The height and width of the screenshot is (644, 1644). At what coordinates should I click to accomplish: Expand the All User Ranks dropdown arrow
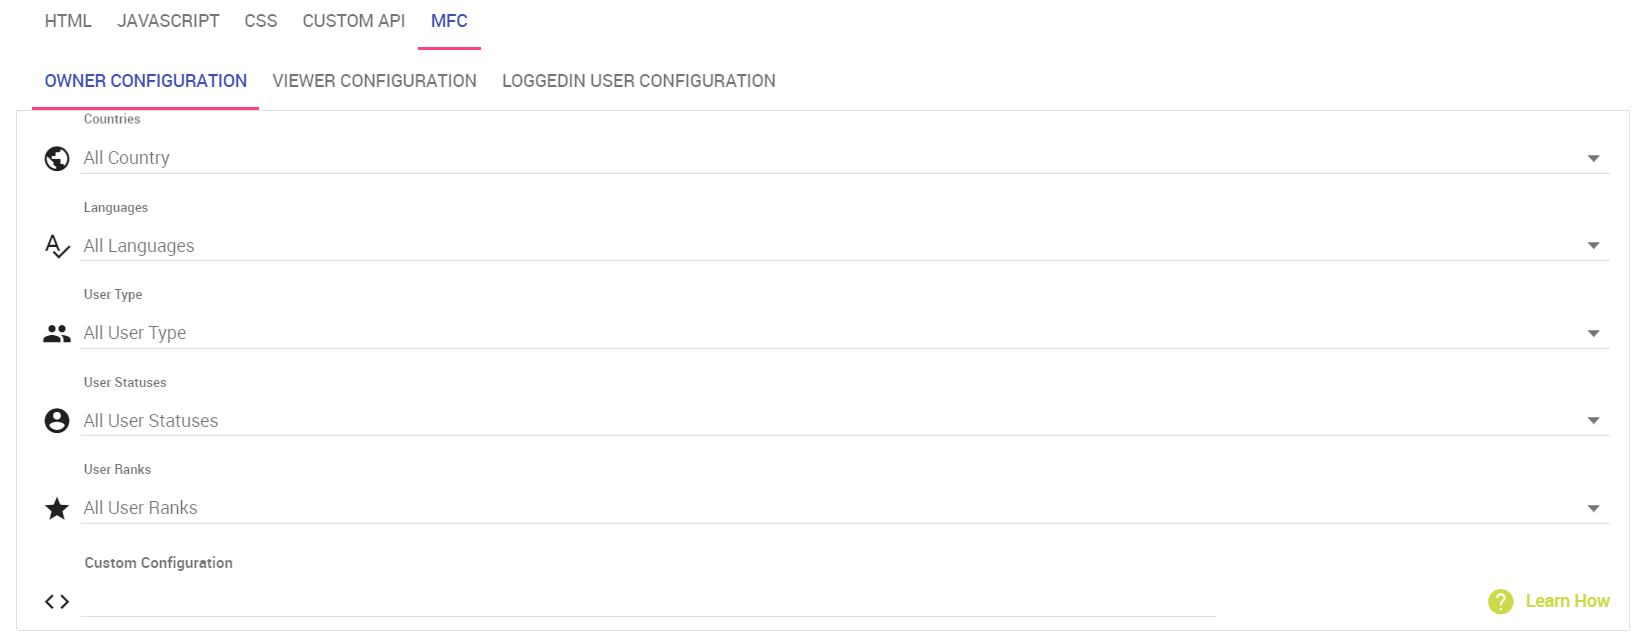tap(1593, 509)
